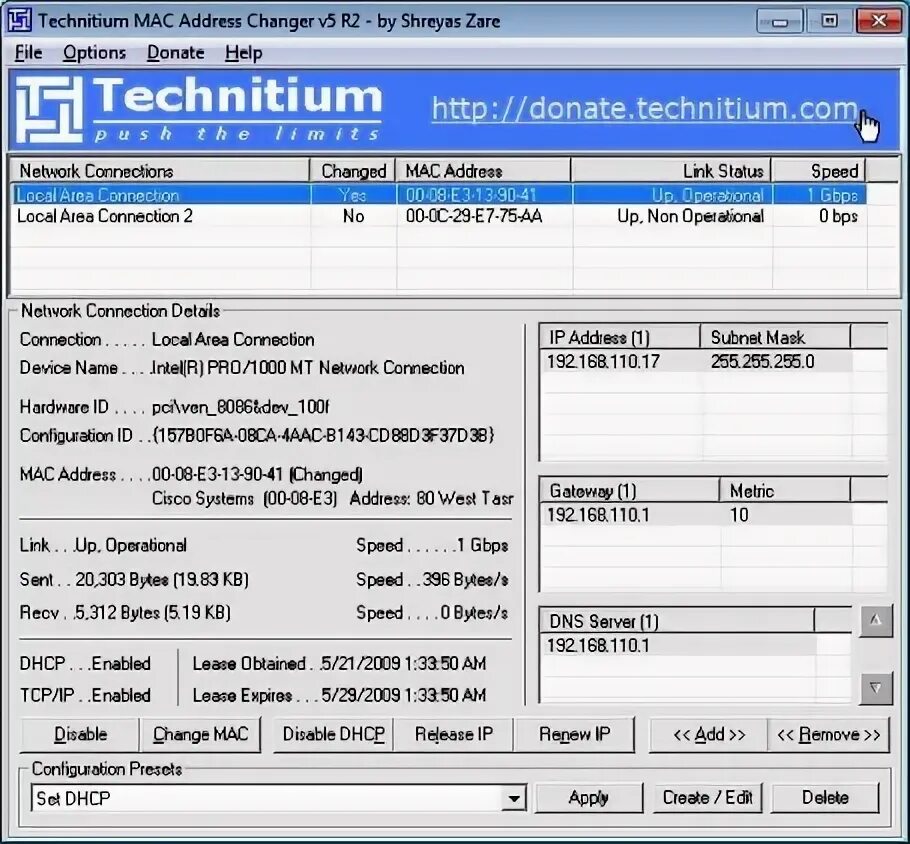Click the Hardware ID pci\ven_8086 text
The image size is (910, 844).
(x=240, y=407)
